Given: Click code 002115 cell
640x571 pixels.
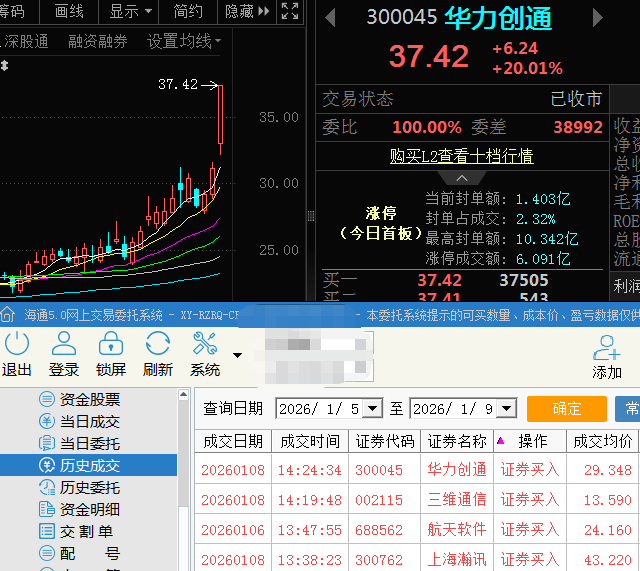Looking at the screenshot, I should [x=379, y=500].
